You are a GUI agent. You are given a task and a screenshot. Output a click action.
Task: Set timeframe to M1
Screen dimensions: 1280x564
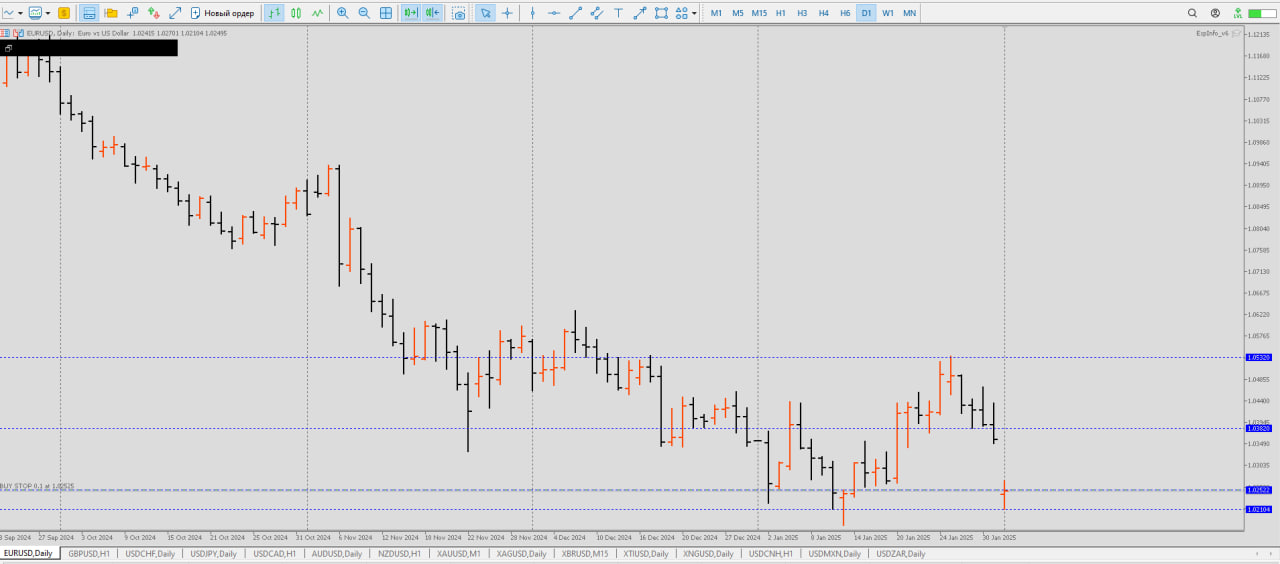pos(716,13)
